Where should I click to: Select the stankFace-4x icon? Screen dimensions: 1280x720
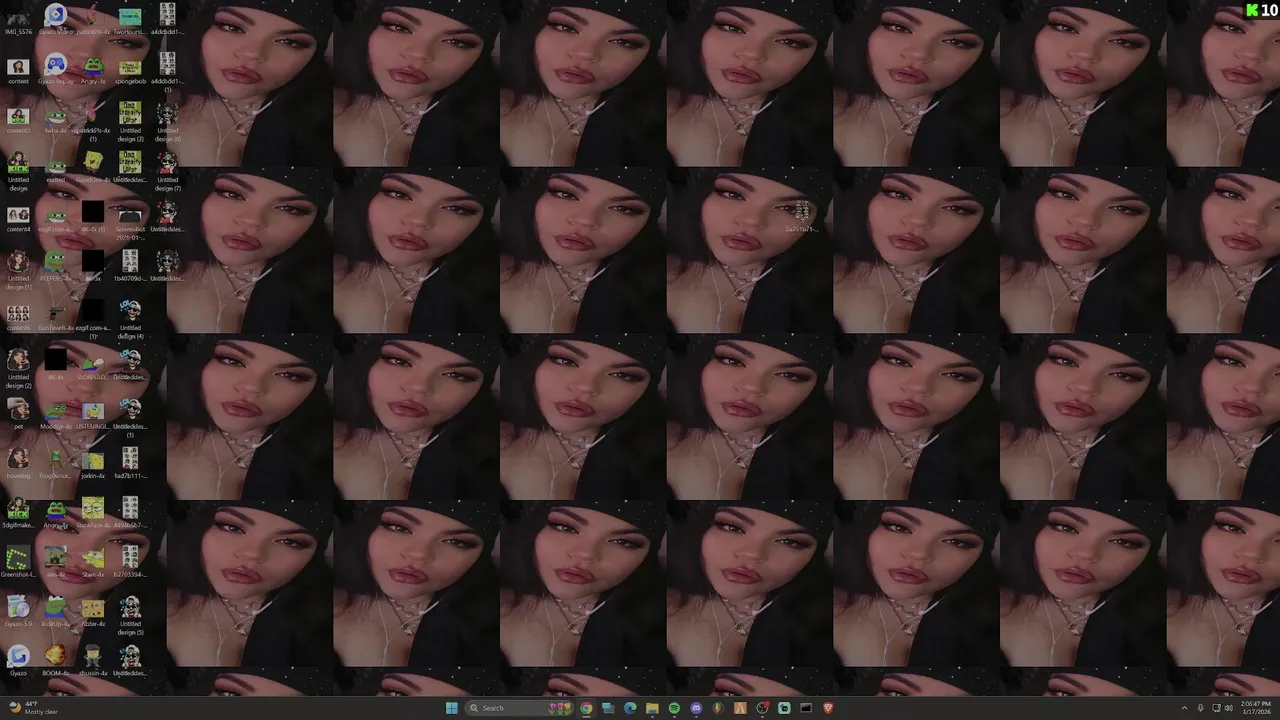(93, 513)
